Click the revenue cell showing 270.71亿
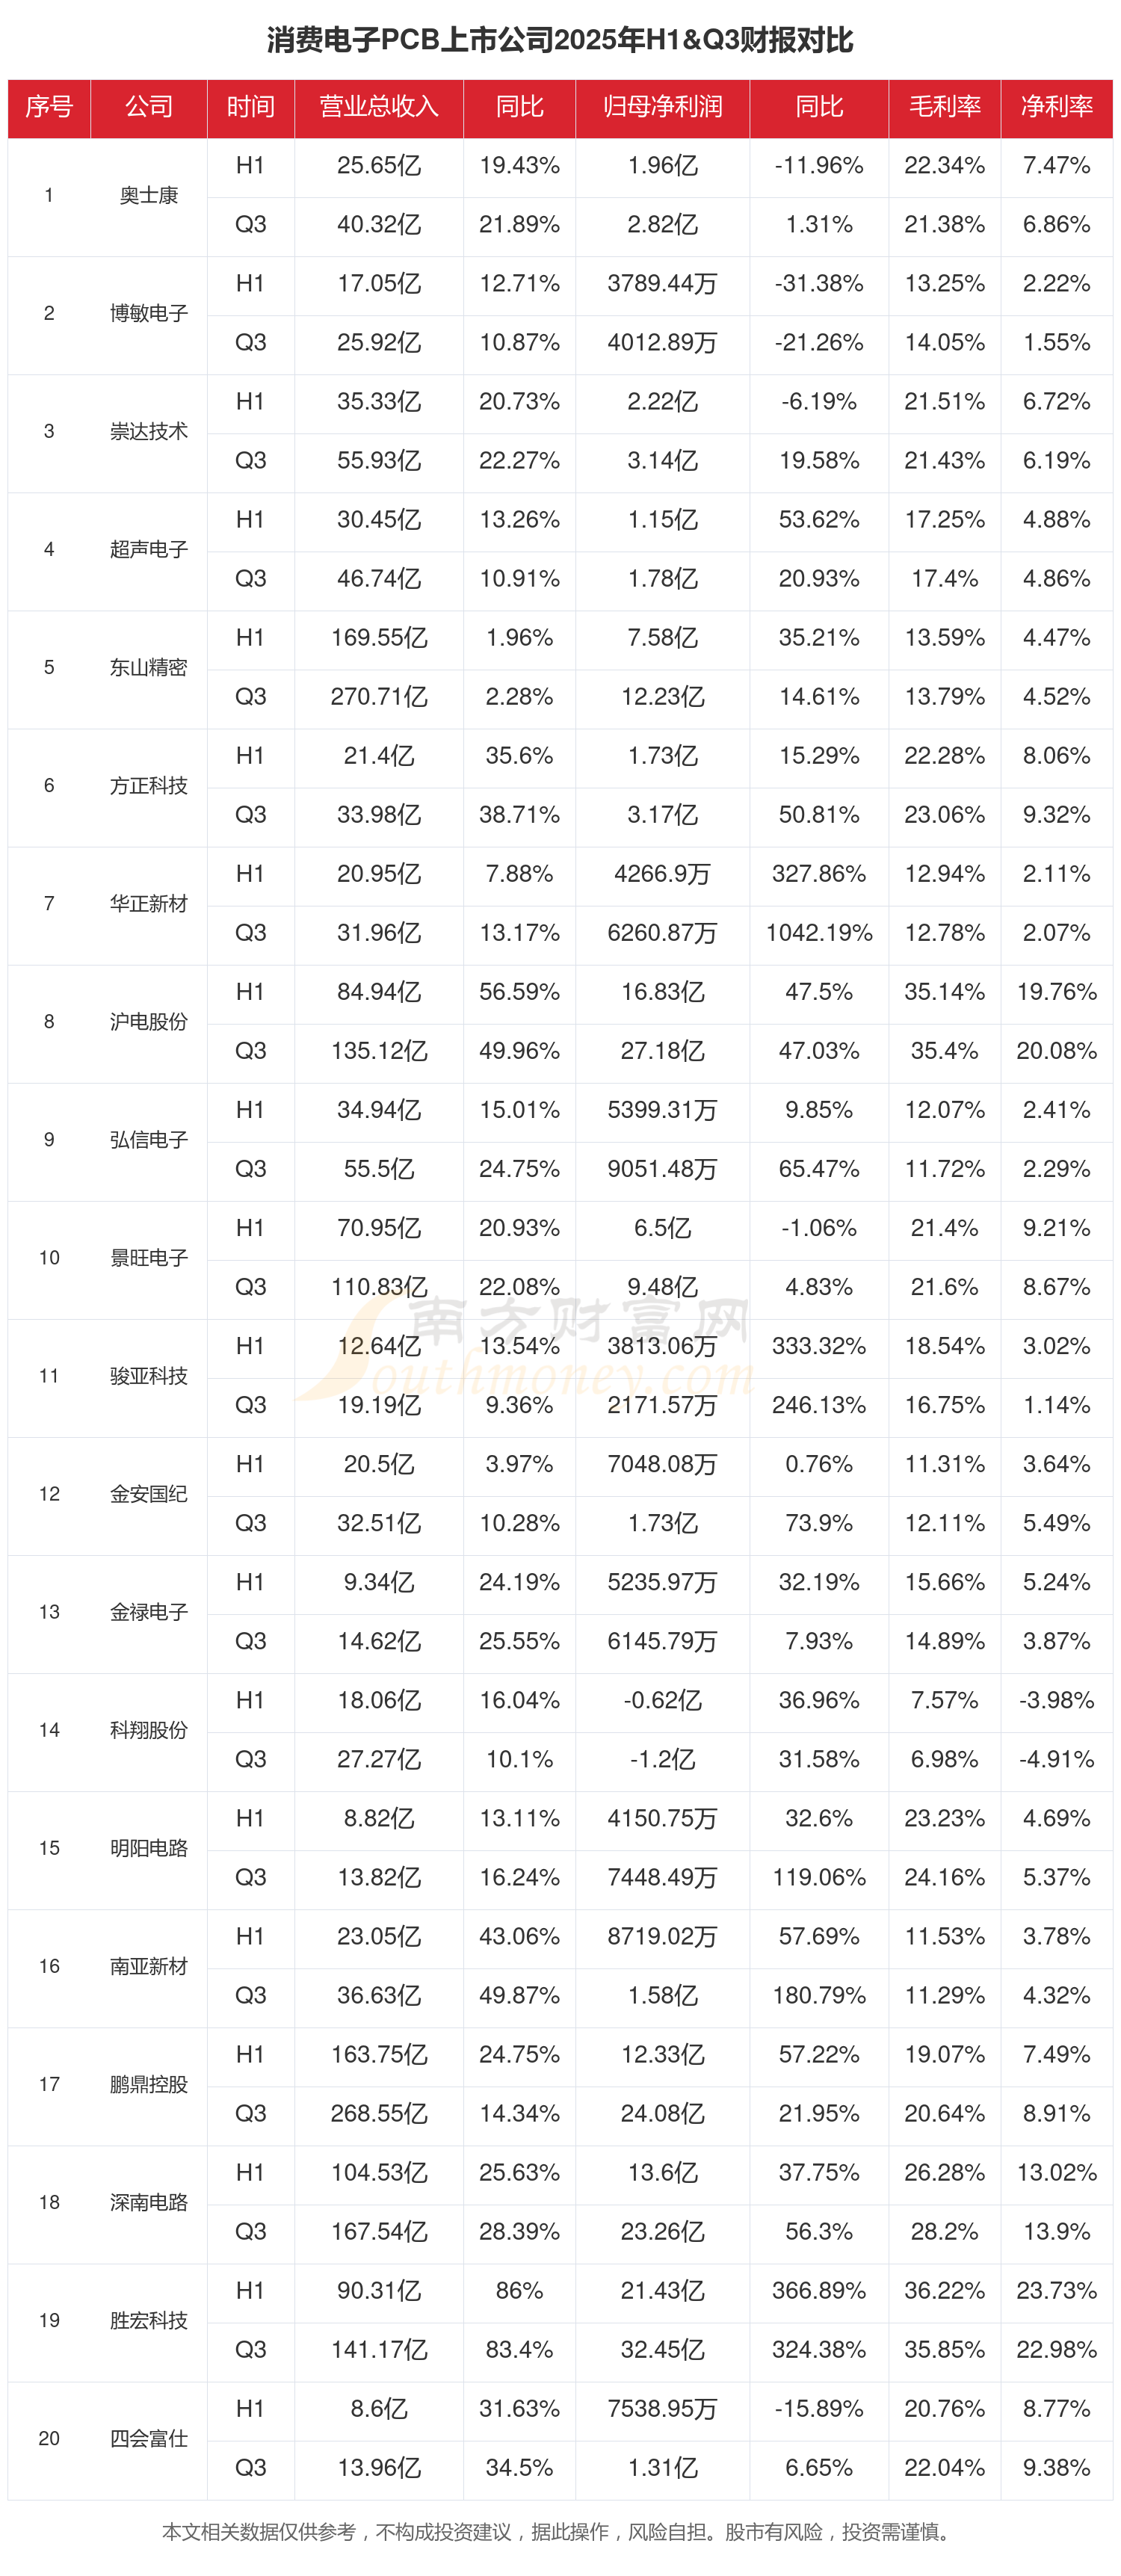The image size is (1121, 2576). click(378, 697)
